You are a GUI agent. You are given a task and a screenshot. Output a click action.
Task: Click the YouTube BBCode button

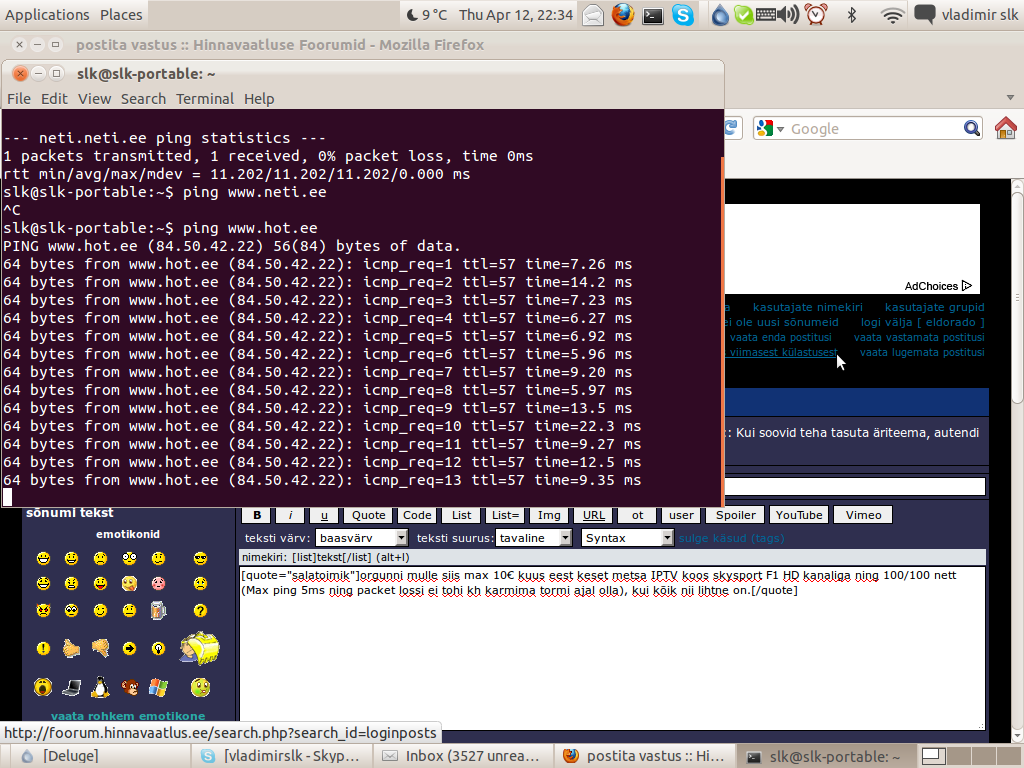click(x=799, y=515)
